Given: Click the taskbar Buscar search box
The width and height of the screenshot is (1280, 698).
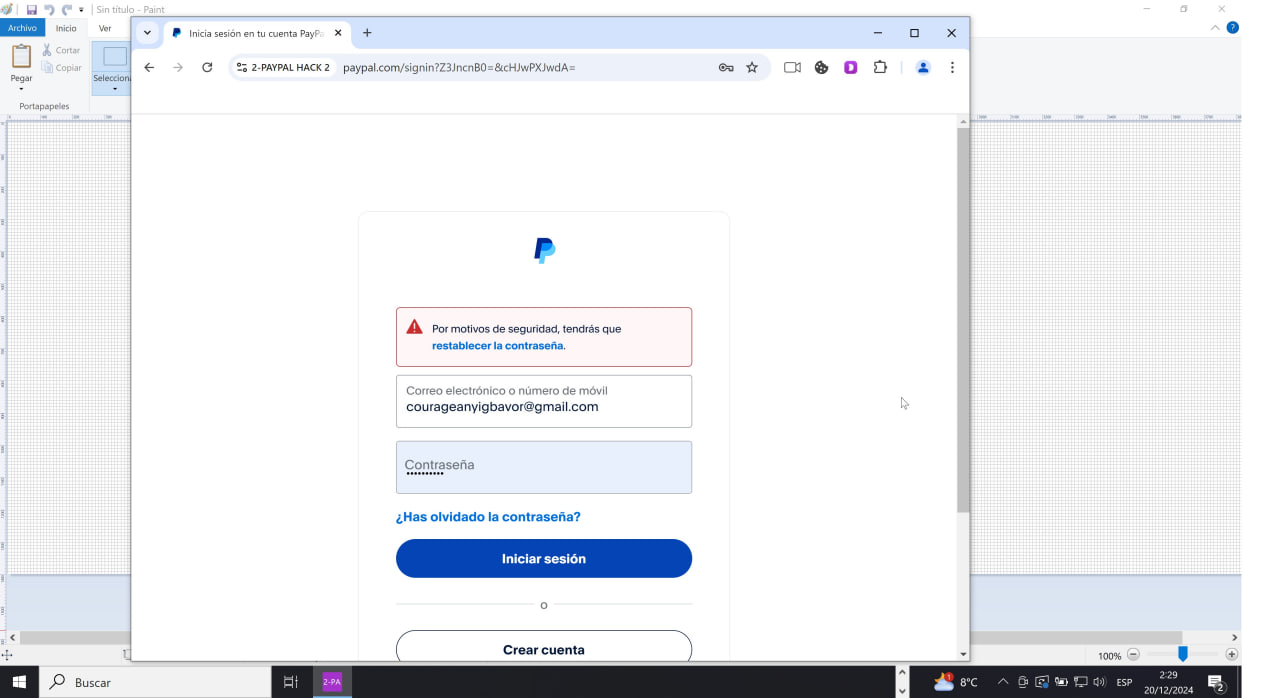Looking at the screenshot, I should pyautogui.click(x=155, y=682).
